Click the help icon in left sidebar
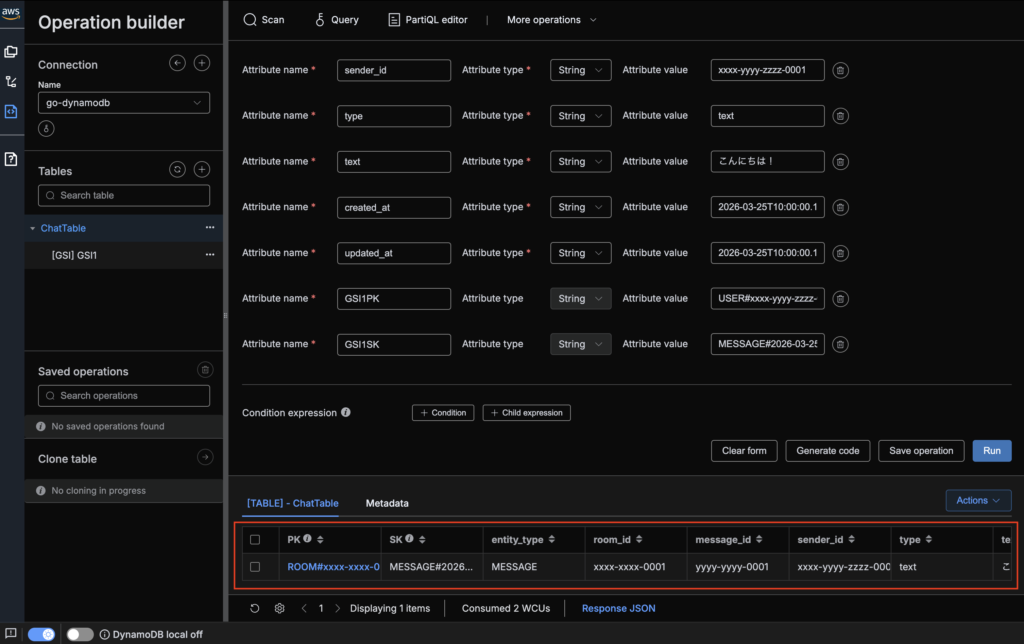Viewport: 1024px width, 644px height. pos(11,159)
